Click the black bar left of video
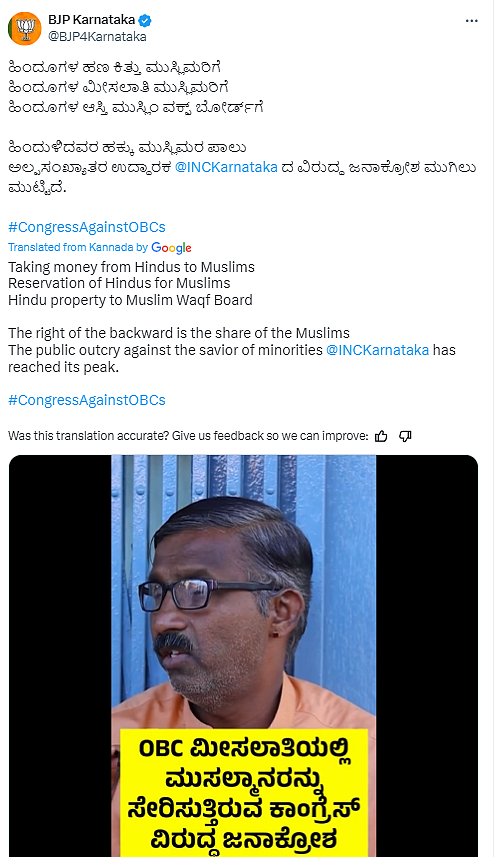Screen dimensions: 497x857 pyautogui.click(x=60, y=656)
